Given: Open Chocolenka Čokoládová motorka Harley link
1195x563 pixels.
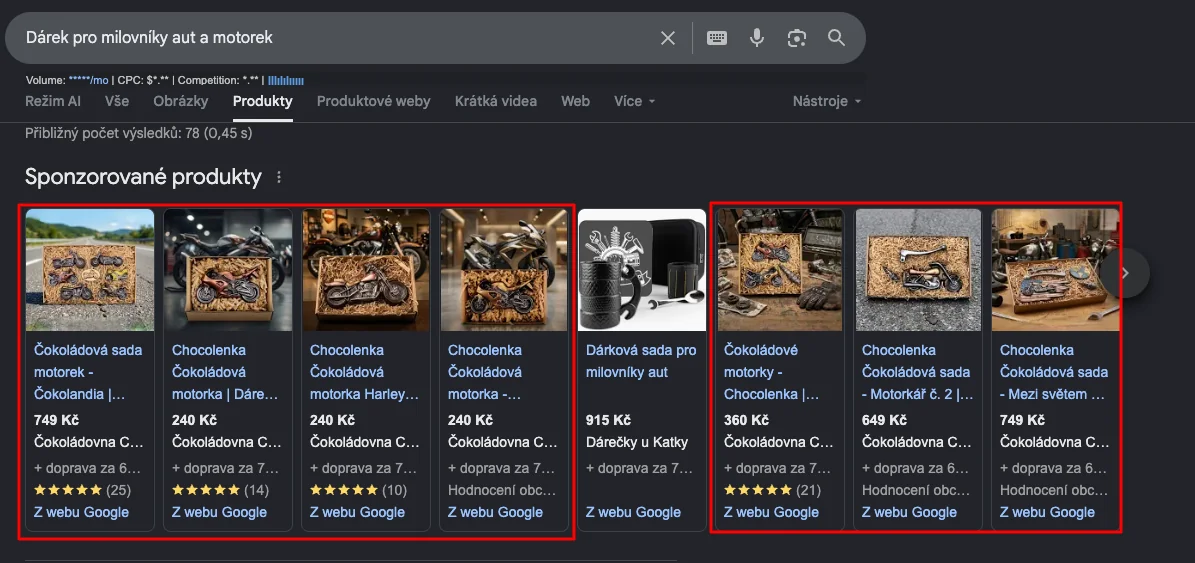Looking at the screenshot, I should 364,373.
